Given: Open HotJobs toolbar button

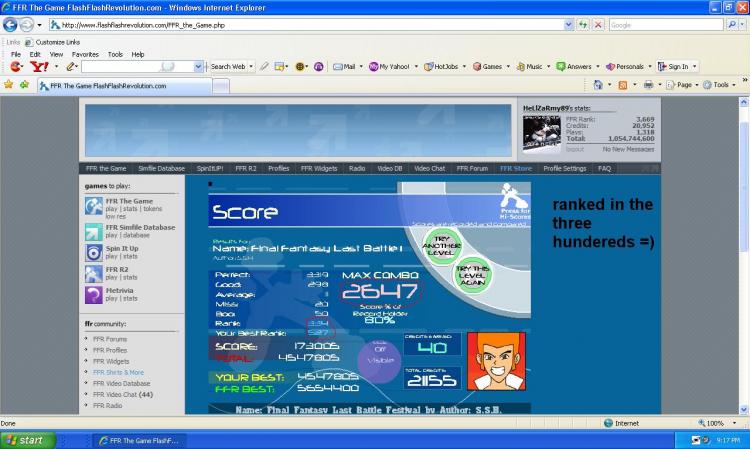Looking at the screenshot, I should point(441,66).
